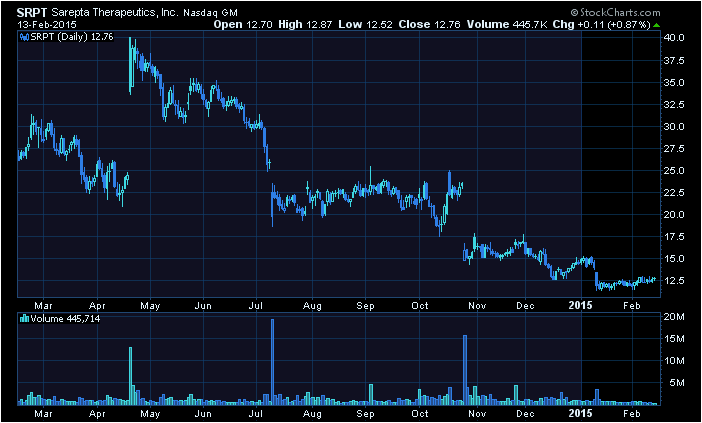The height and width of the screenshot is (423, 702).
Task: Click the Jun label under the volume panel
Action: point(203,414)
